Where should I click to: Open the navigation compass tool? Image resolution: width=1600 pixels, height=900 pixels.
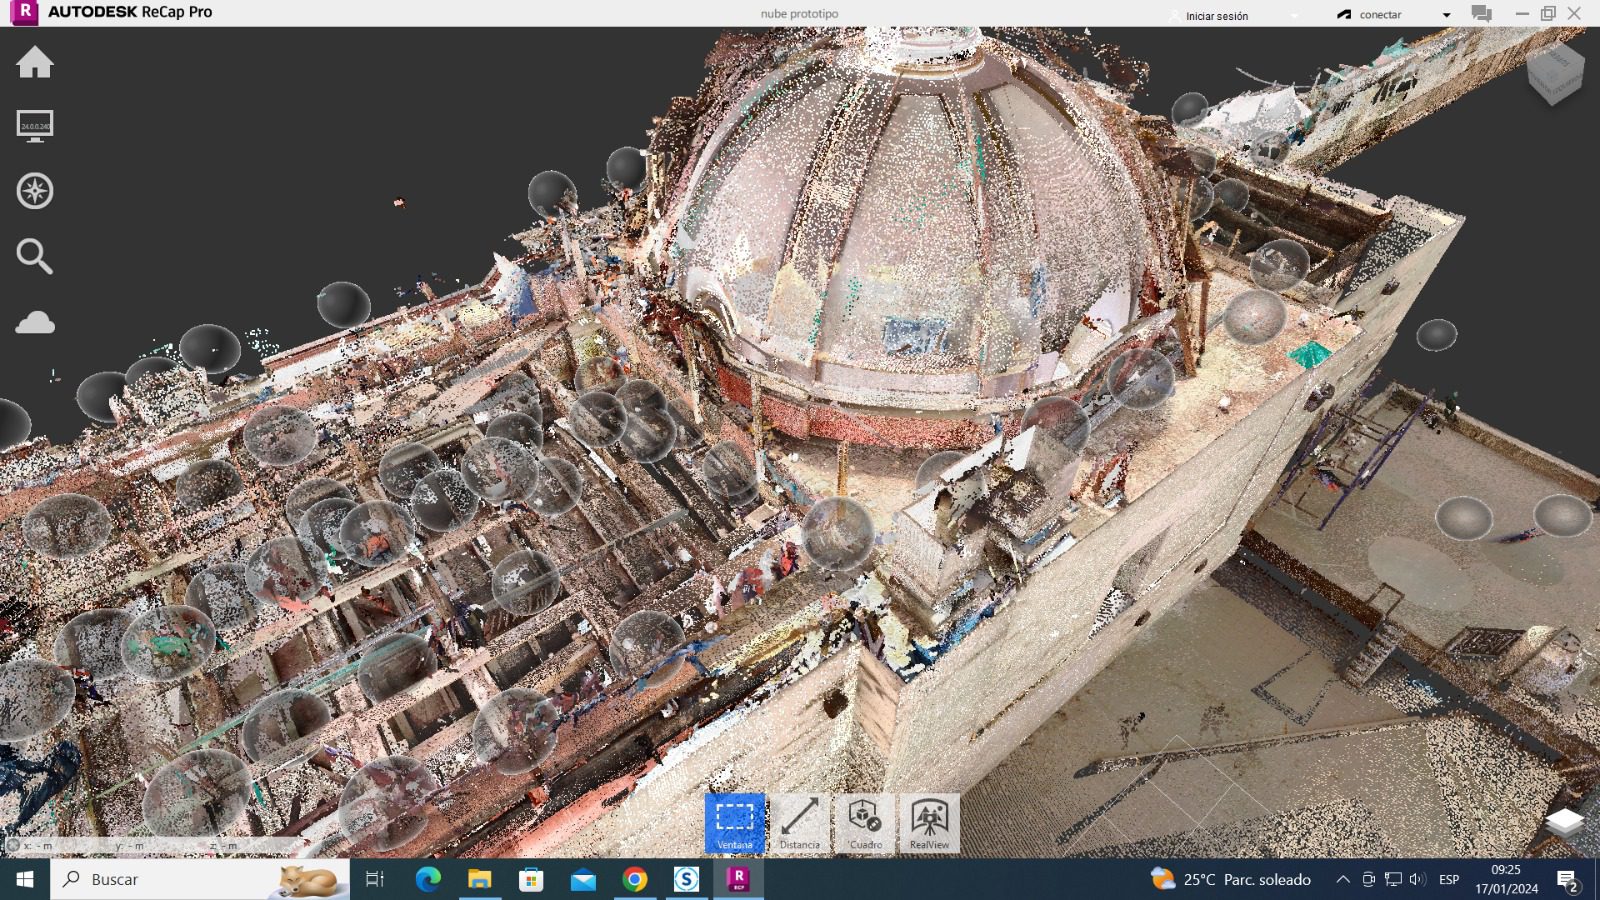pos(35,191)
